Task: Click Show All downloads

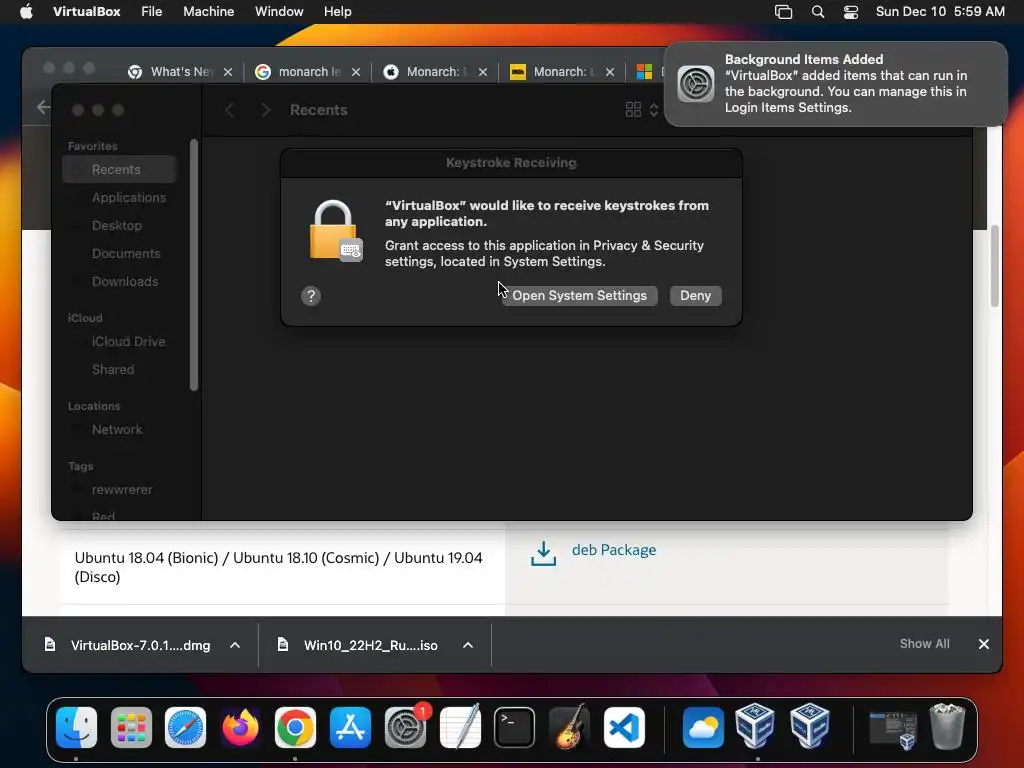Action: point(925,643)
